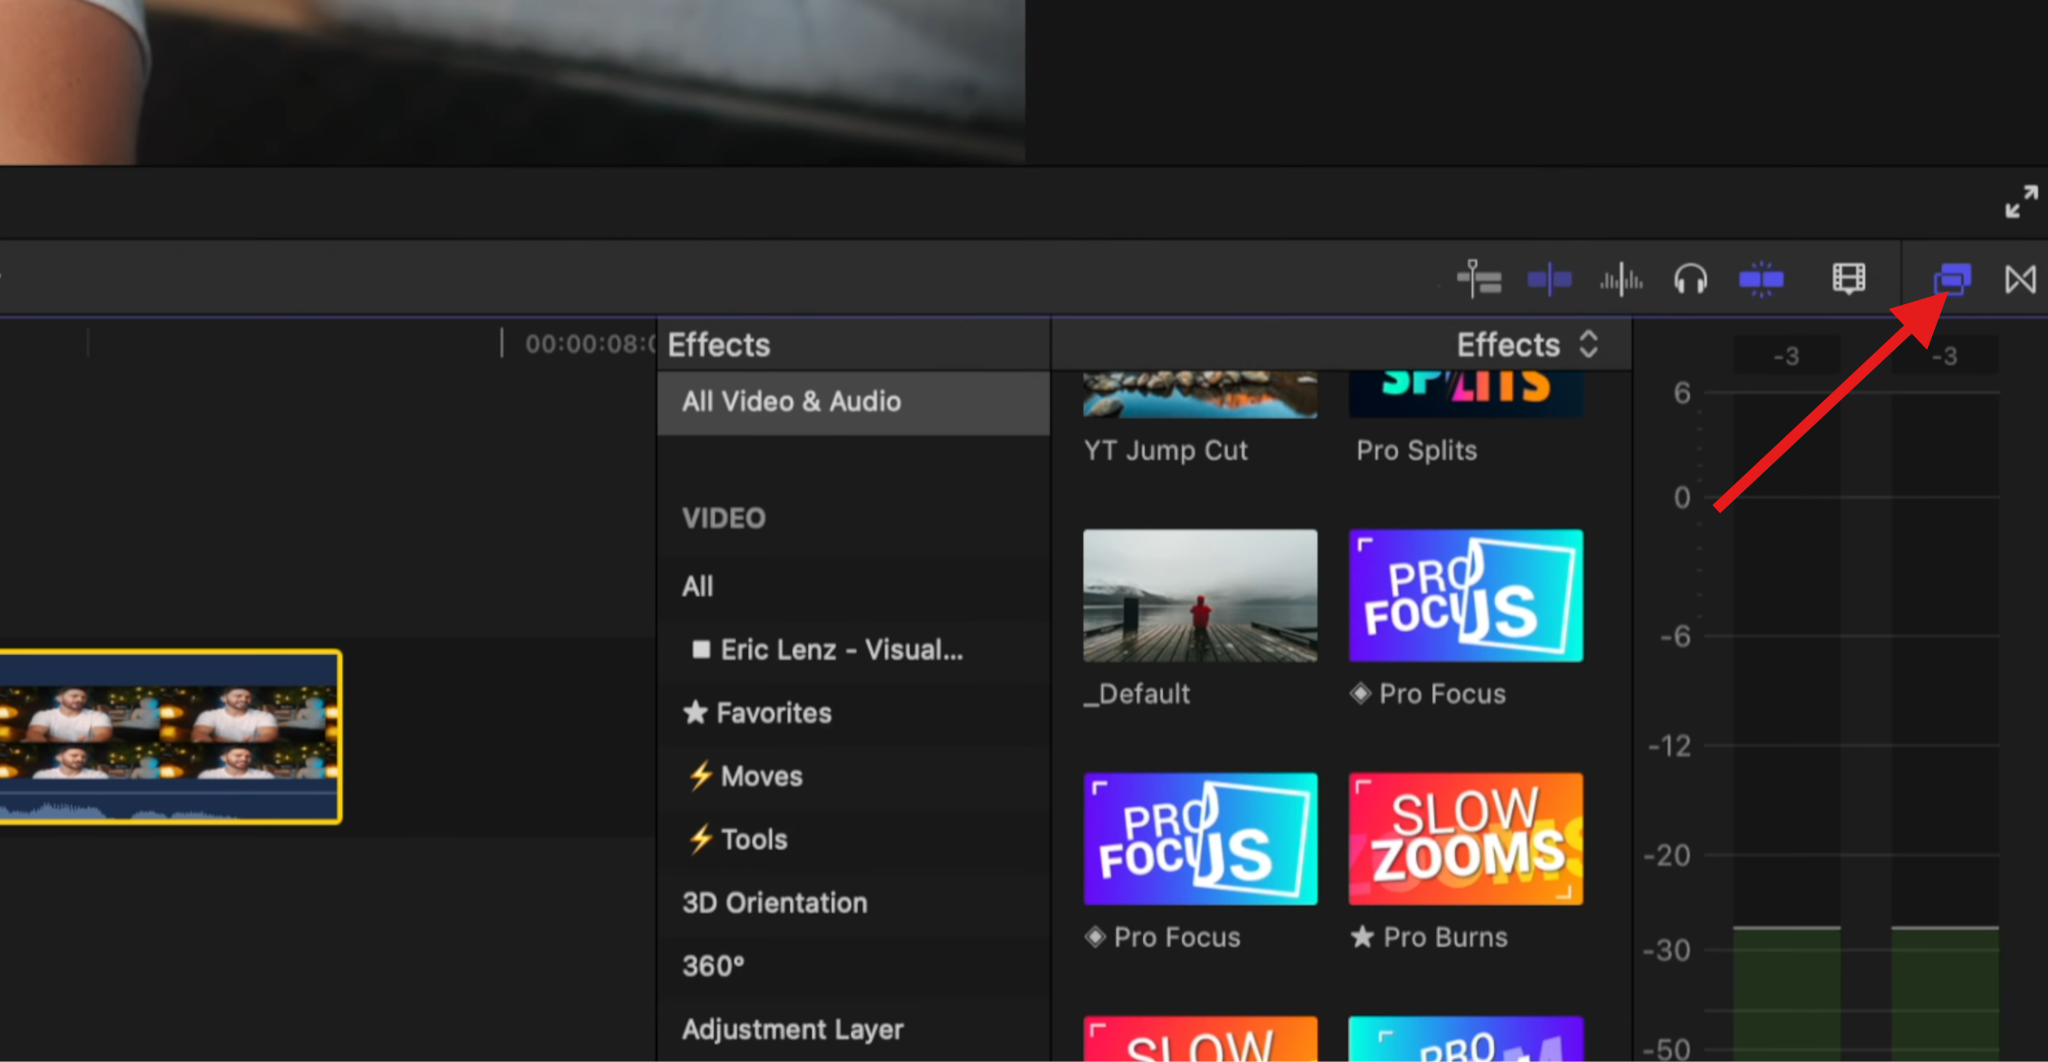Viewport: 2048px width, 1062px height.
Task: Click the expand-to-fullscreen arrows icon
Action: (x=2021, y=202)
